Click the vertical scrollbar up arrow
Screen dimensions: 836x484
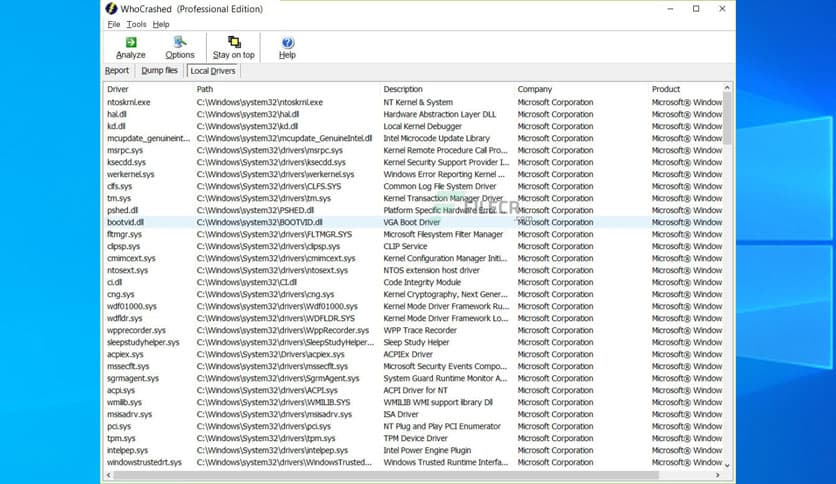(x=727, y=87)
